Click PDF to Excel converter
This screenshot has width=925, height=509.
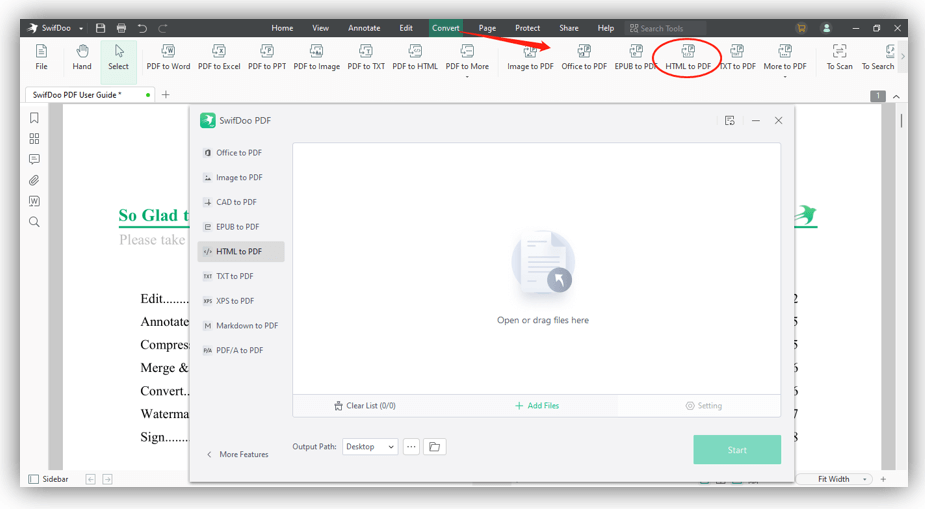pyautogui.click(x=219, y=57)
